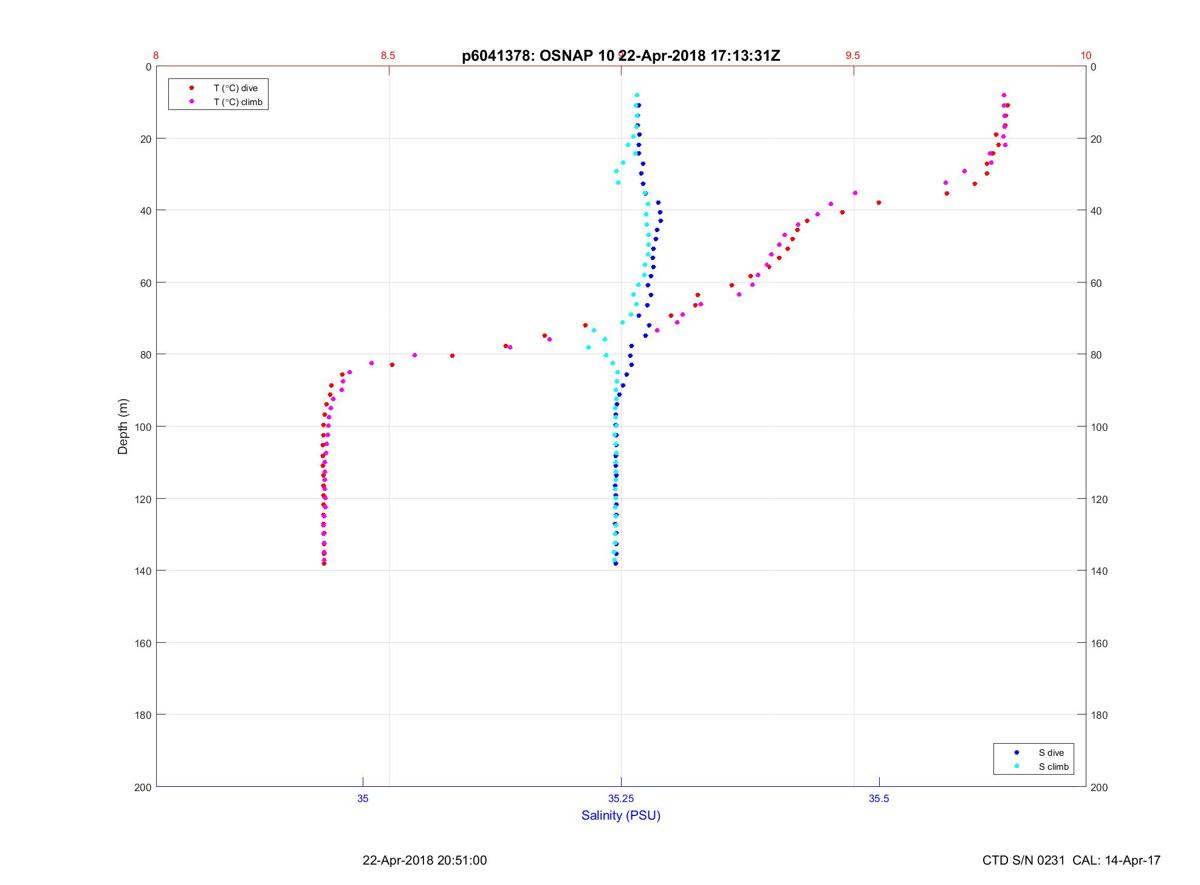Click the '20' tick on right depth axis
Viewport: 1200px width, 885px height.
(x=1097, y=139)
